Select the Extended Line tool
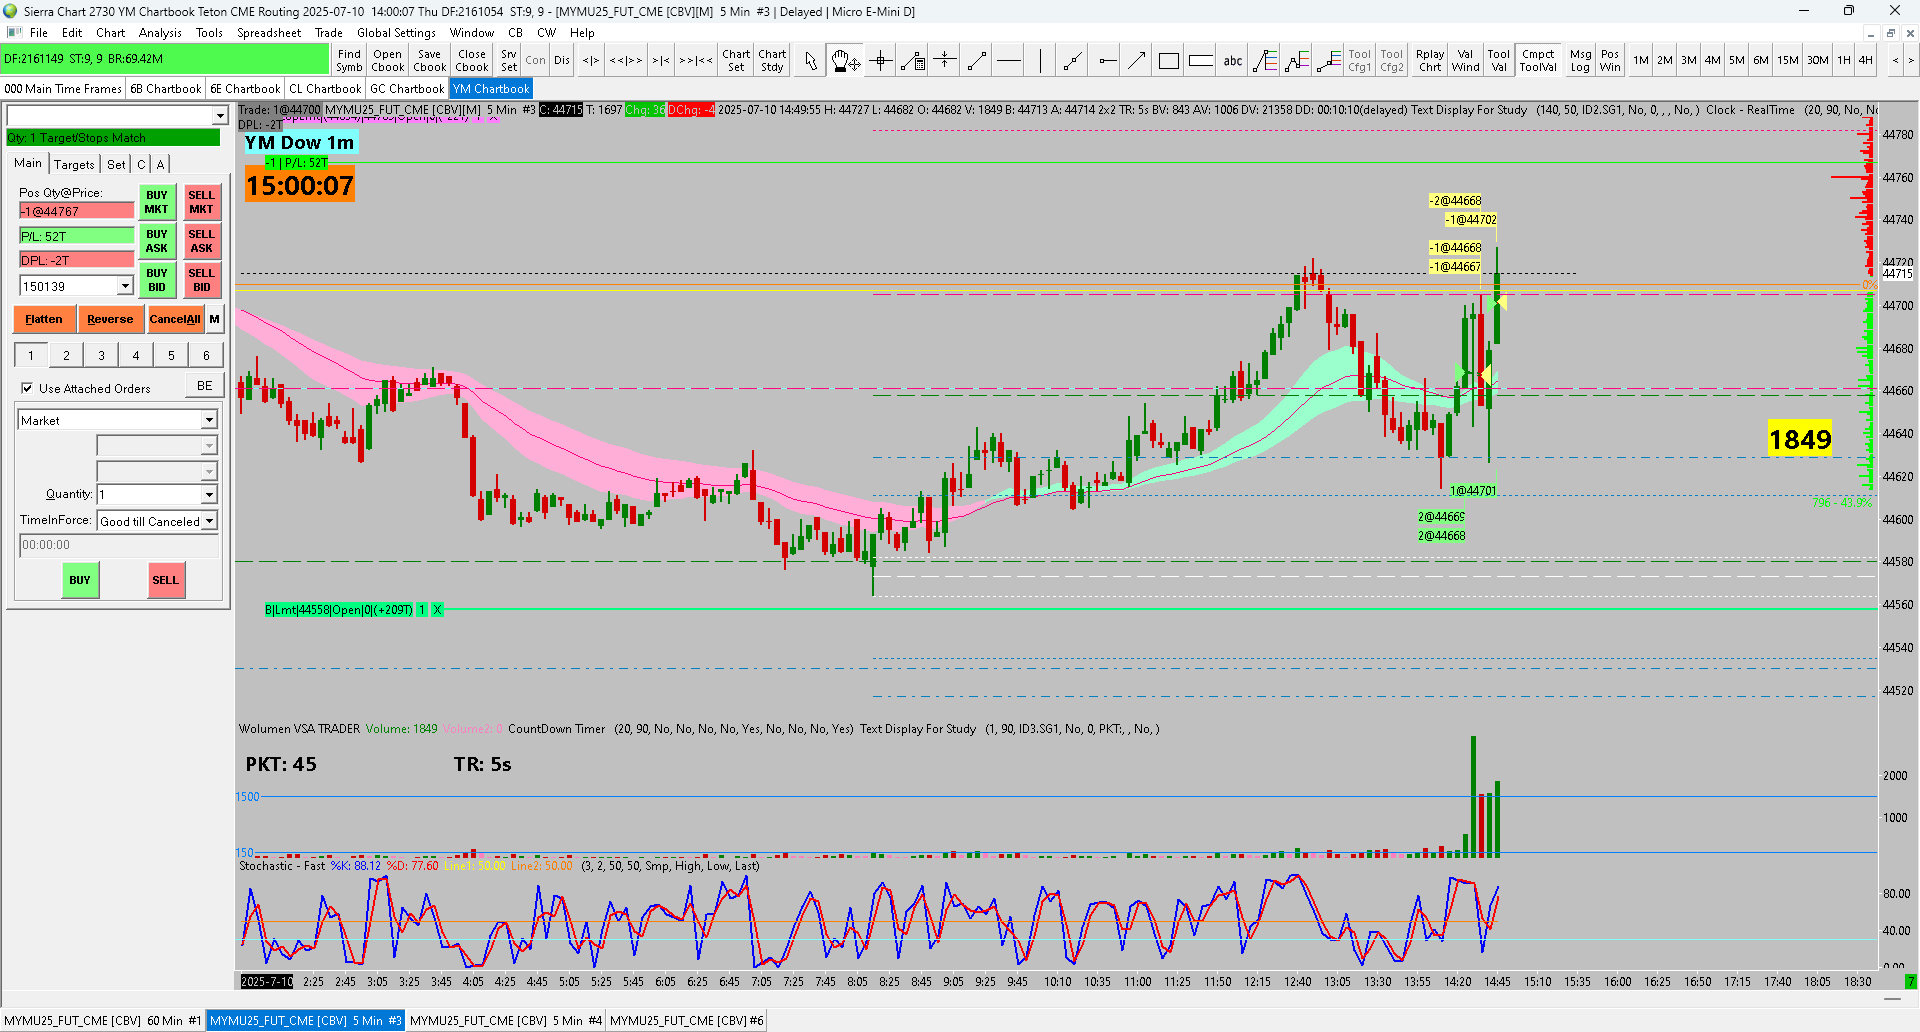Image resolution: width=1920 pixels, height=1032 pixels. (x=1072, y=61)
